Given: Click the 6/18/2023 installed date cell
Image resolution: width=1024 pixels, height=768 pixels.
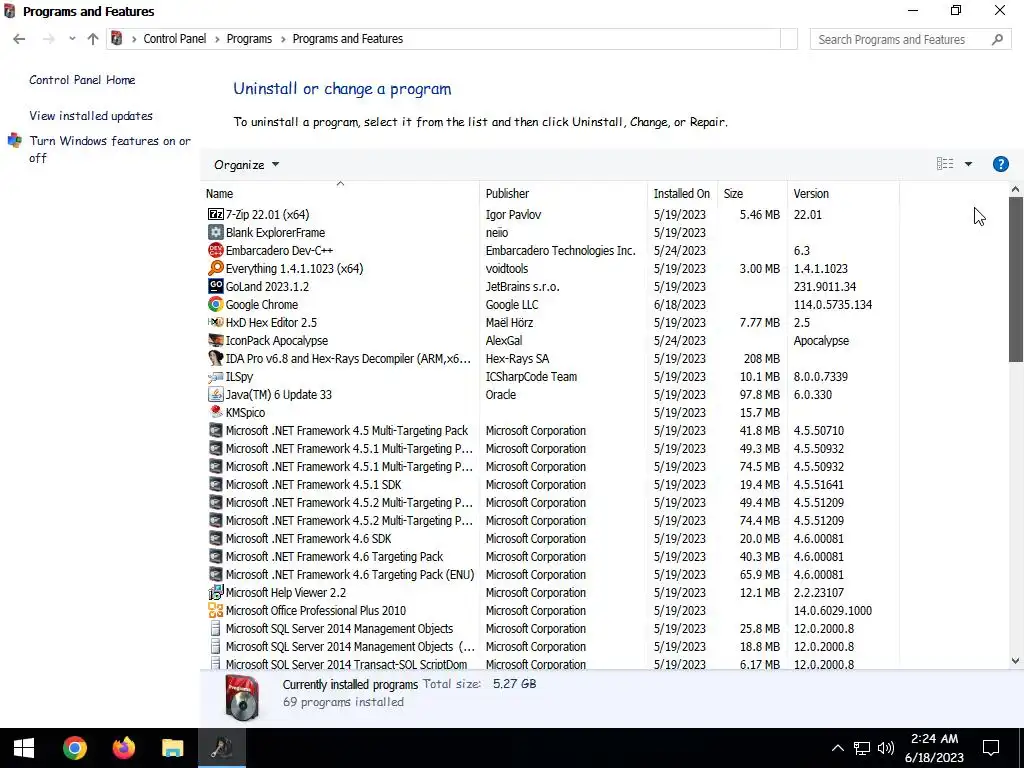Looking at the screenshot, I should pyautogui.click(x=680, y=304).
